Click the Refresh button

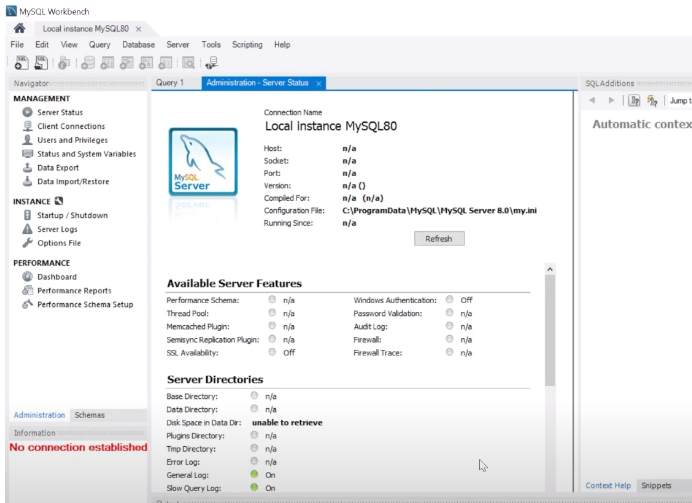439,239
